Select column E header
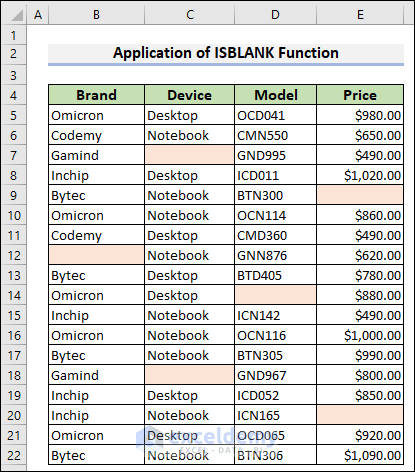Image resolution: width=415 pixels, height=472 pixels. point(360,15)
